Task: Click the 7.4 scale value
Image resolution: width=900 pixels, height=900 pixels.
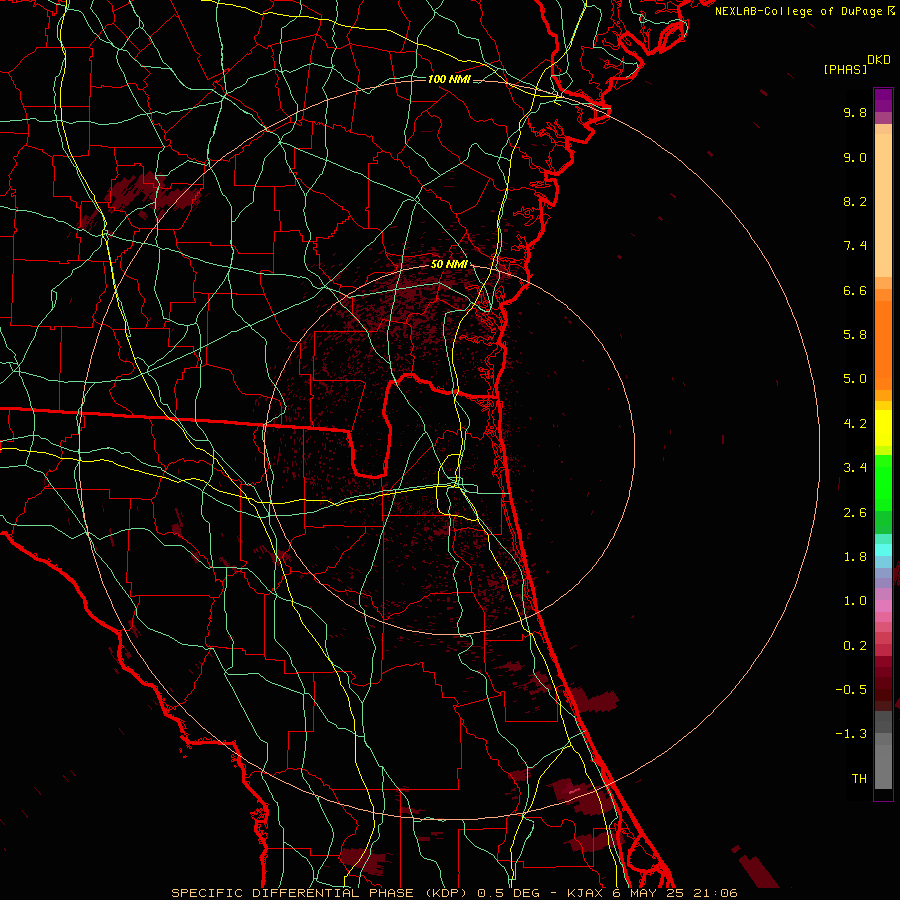Action: (855, 246)
